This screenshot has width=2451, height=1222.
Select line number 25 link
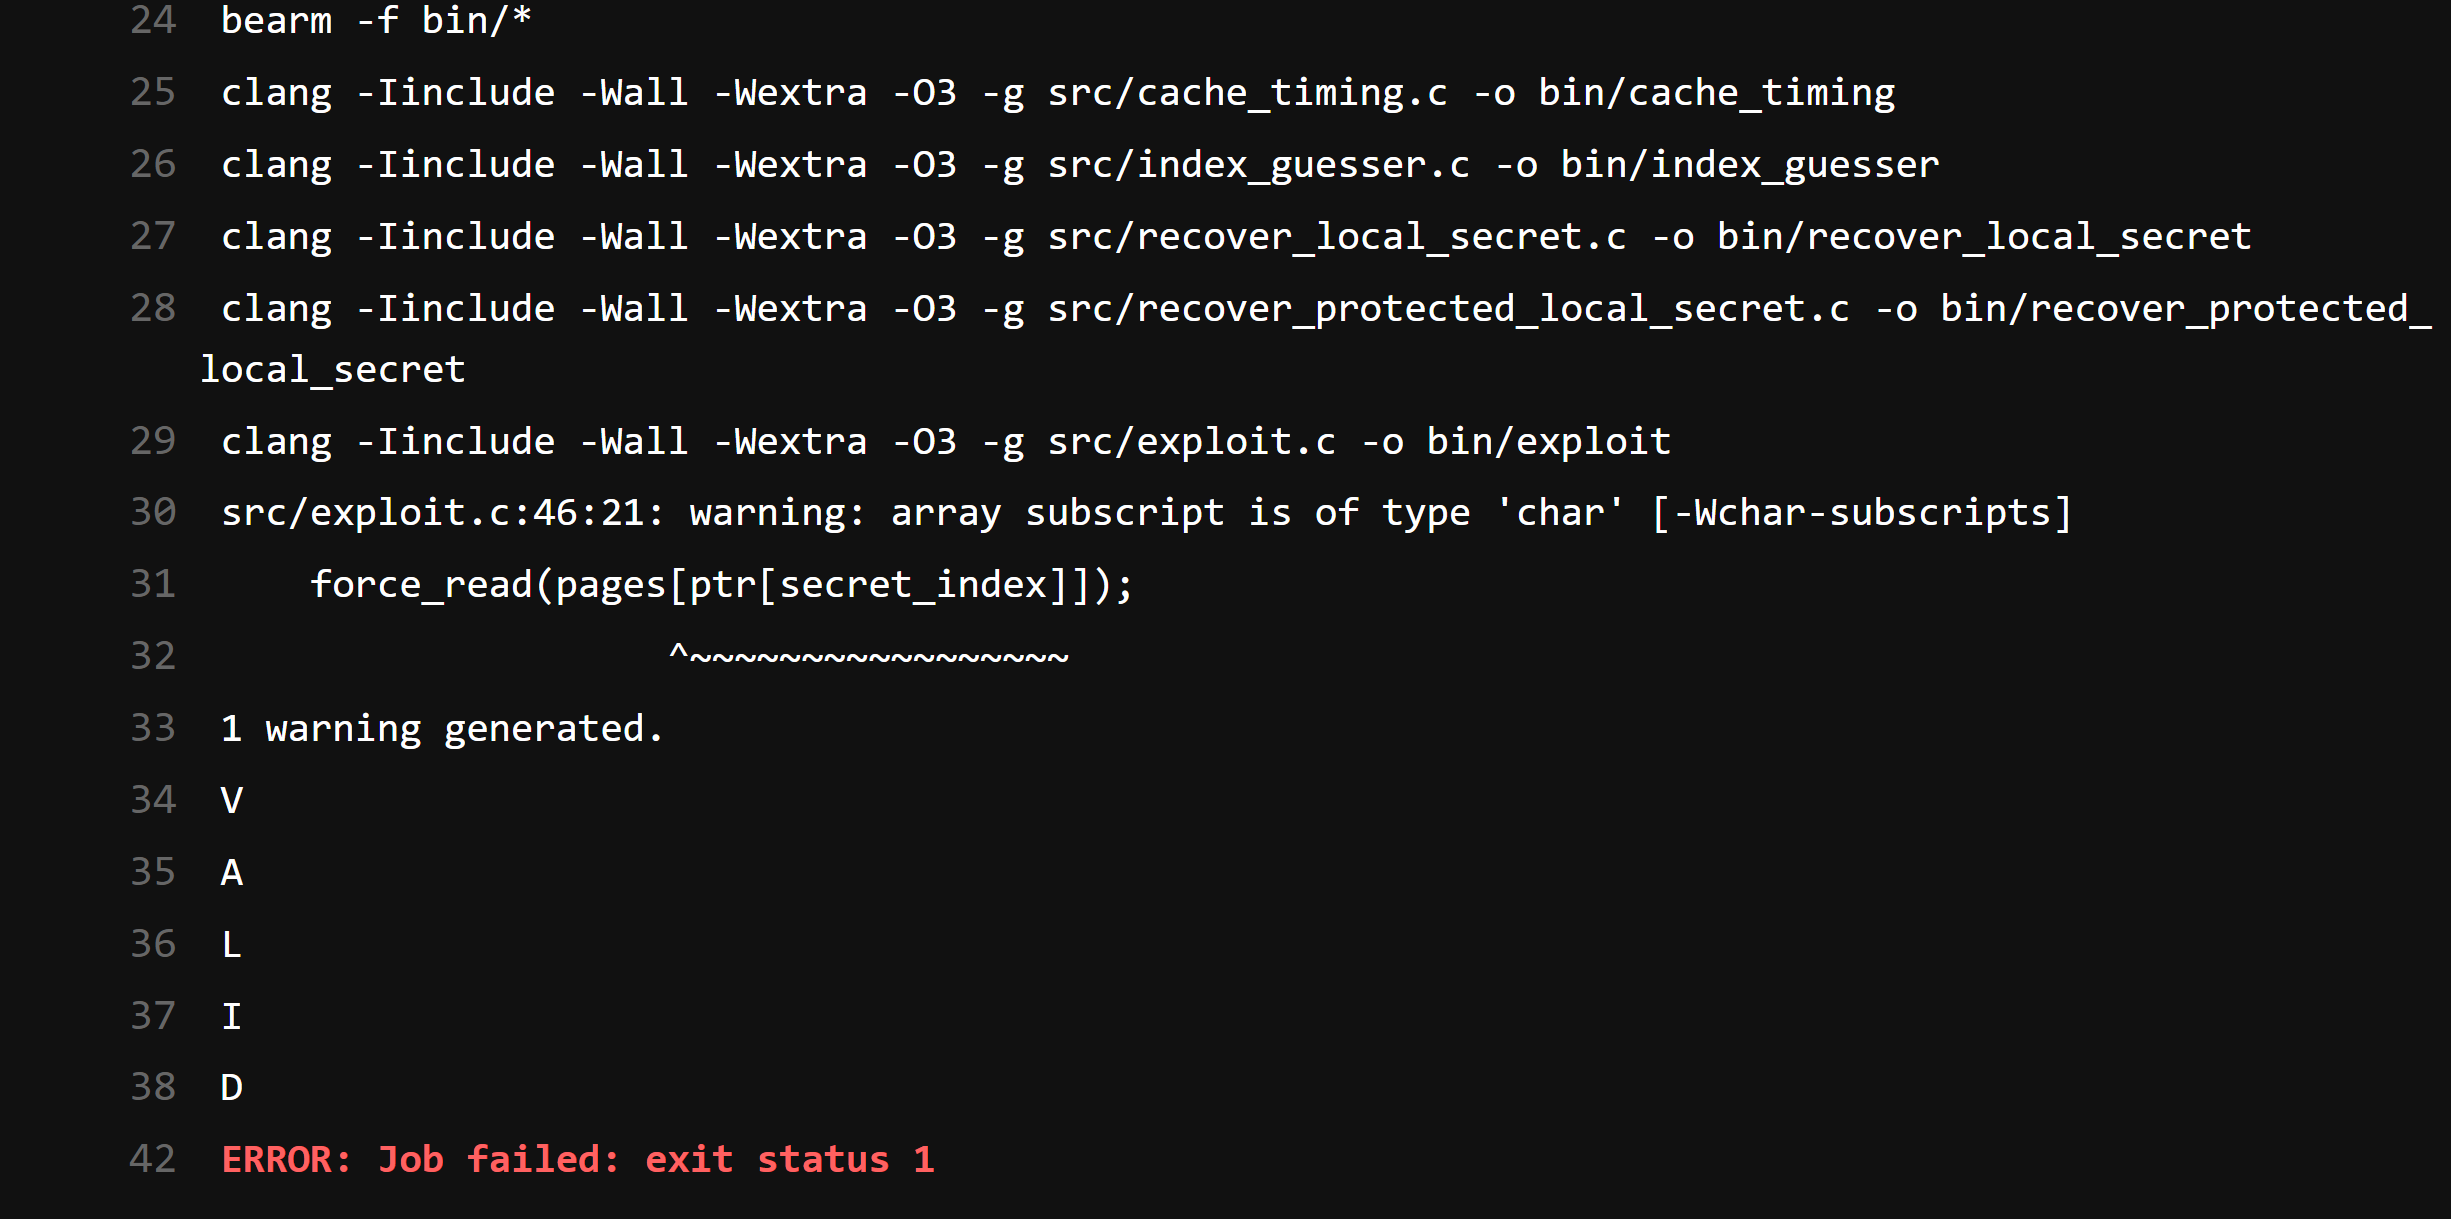(153, 92)
